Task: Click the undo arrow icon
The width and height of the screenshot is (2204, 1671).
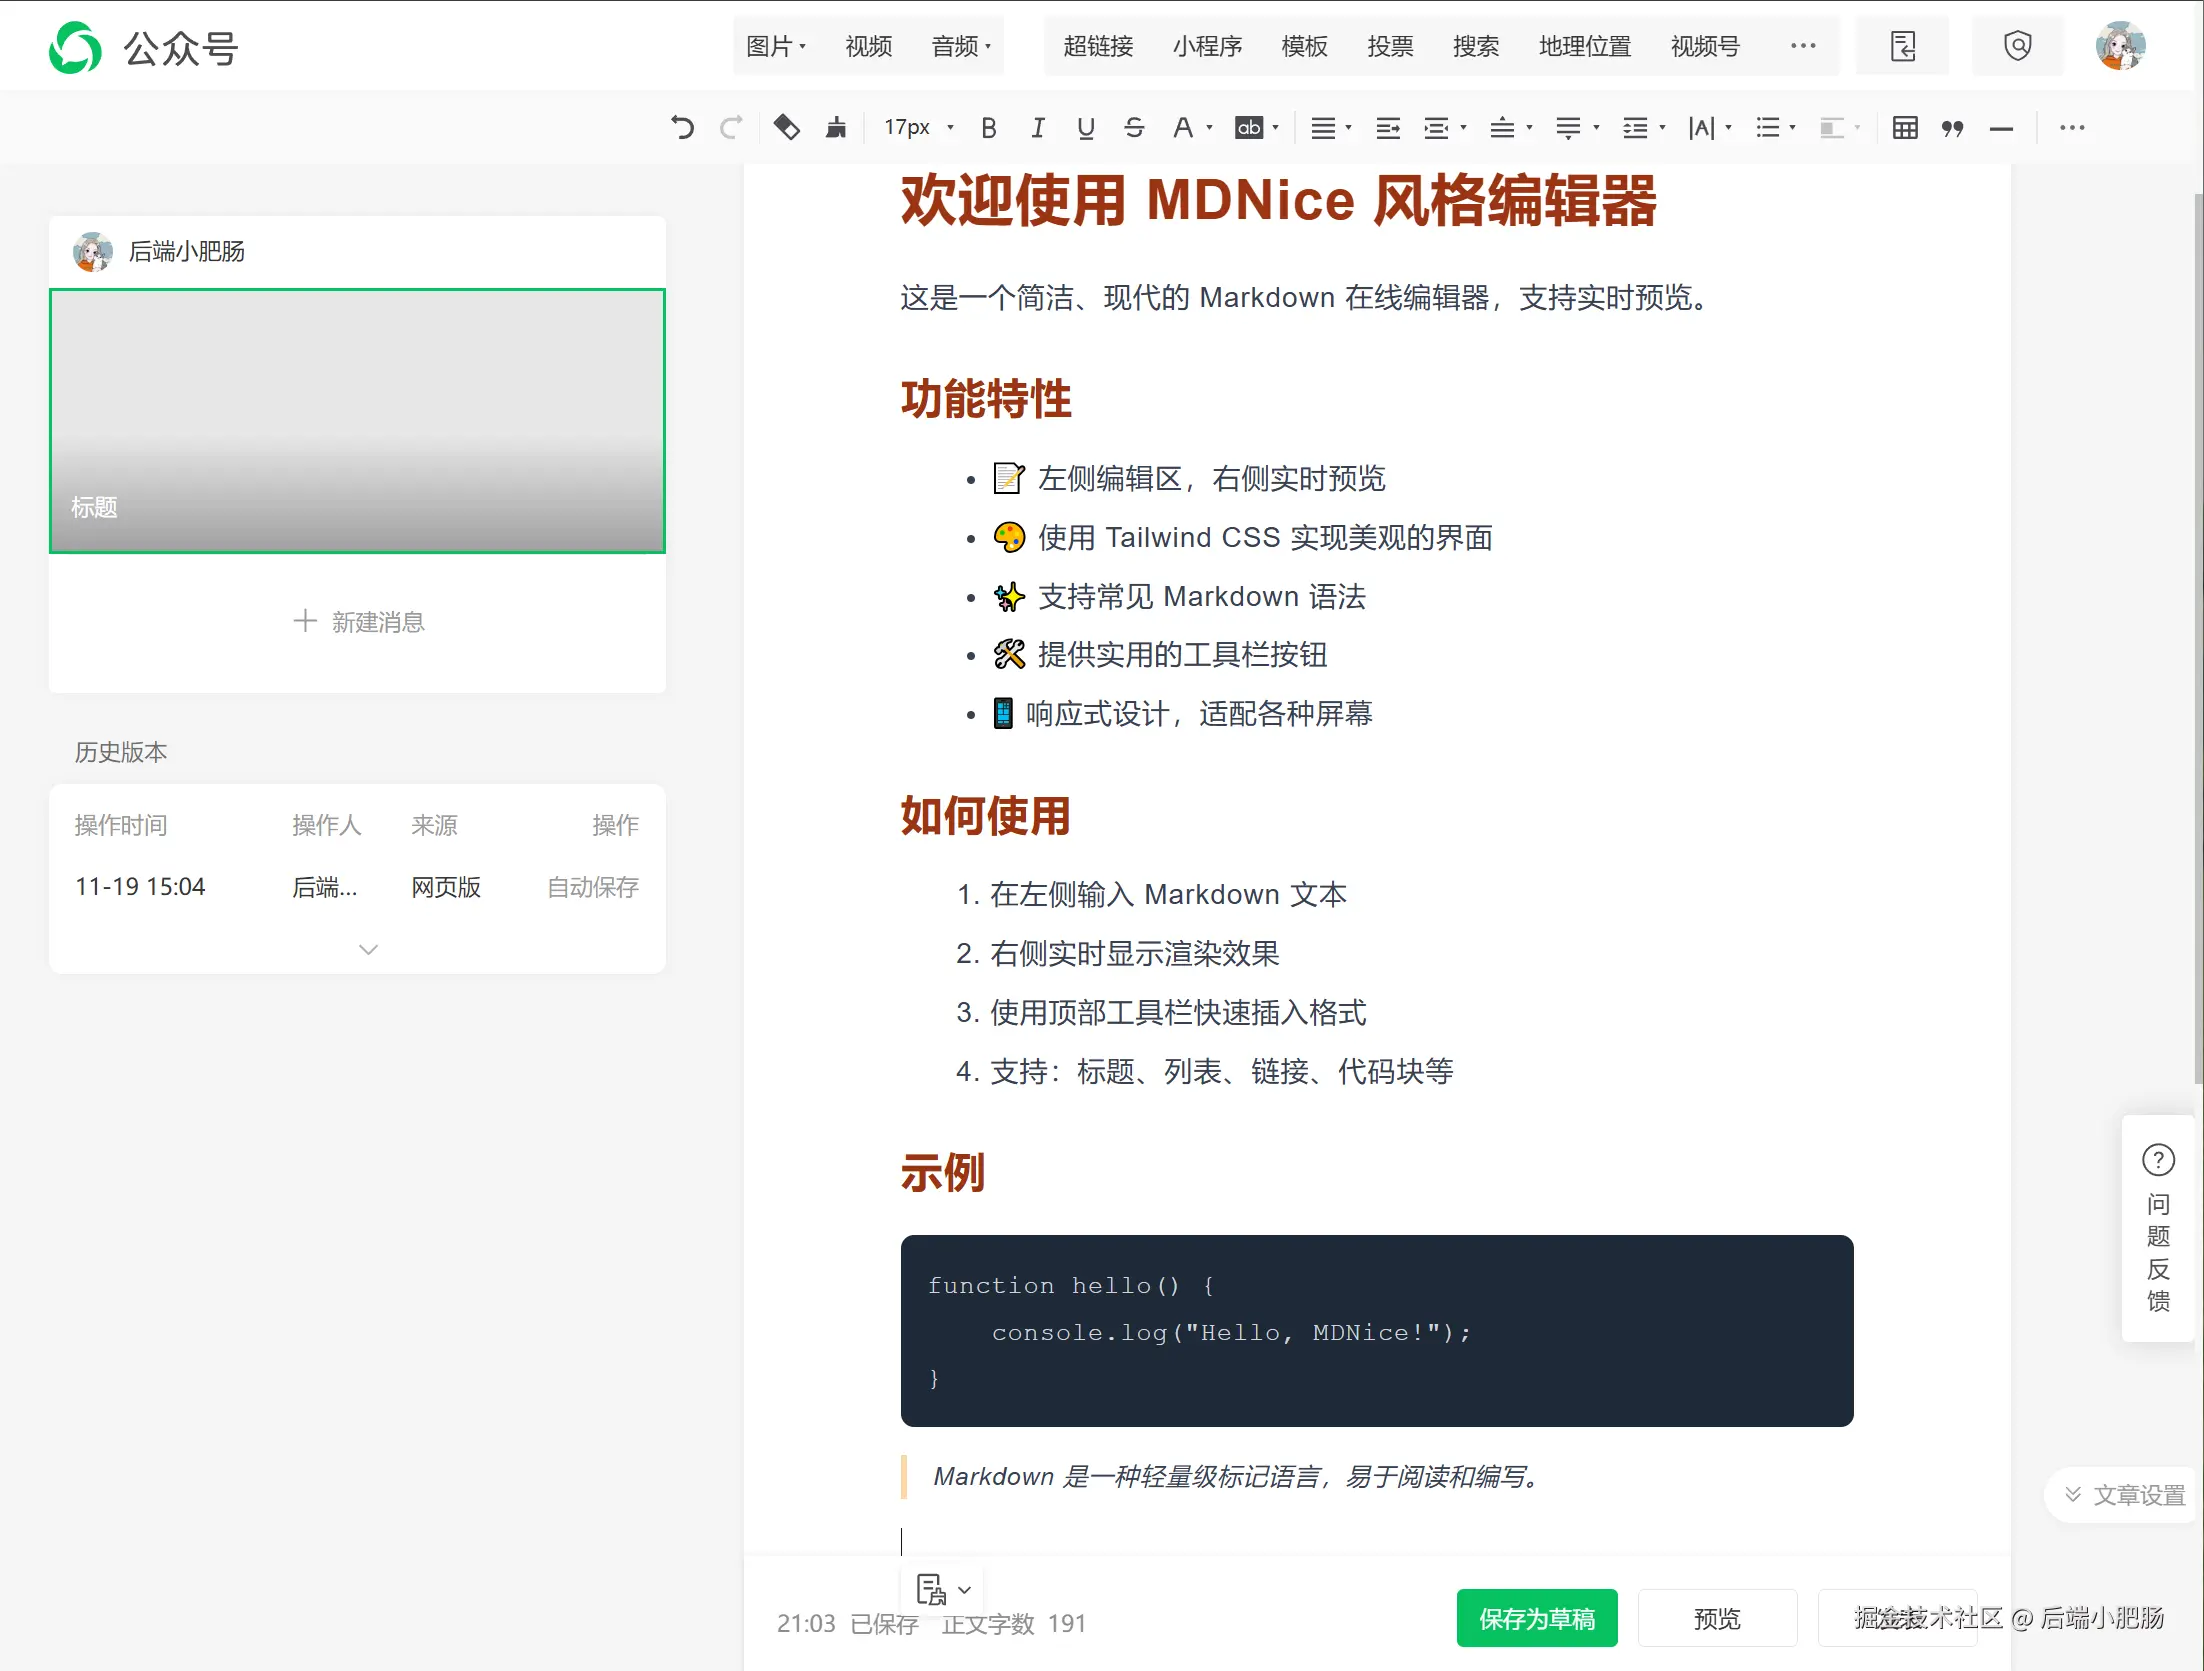Action: [x=682, y=127]
